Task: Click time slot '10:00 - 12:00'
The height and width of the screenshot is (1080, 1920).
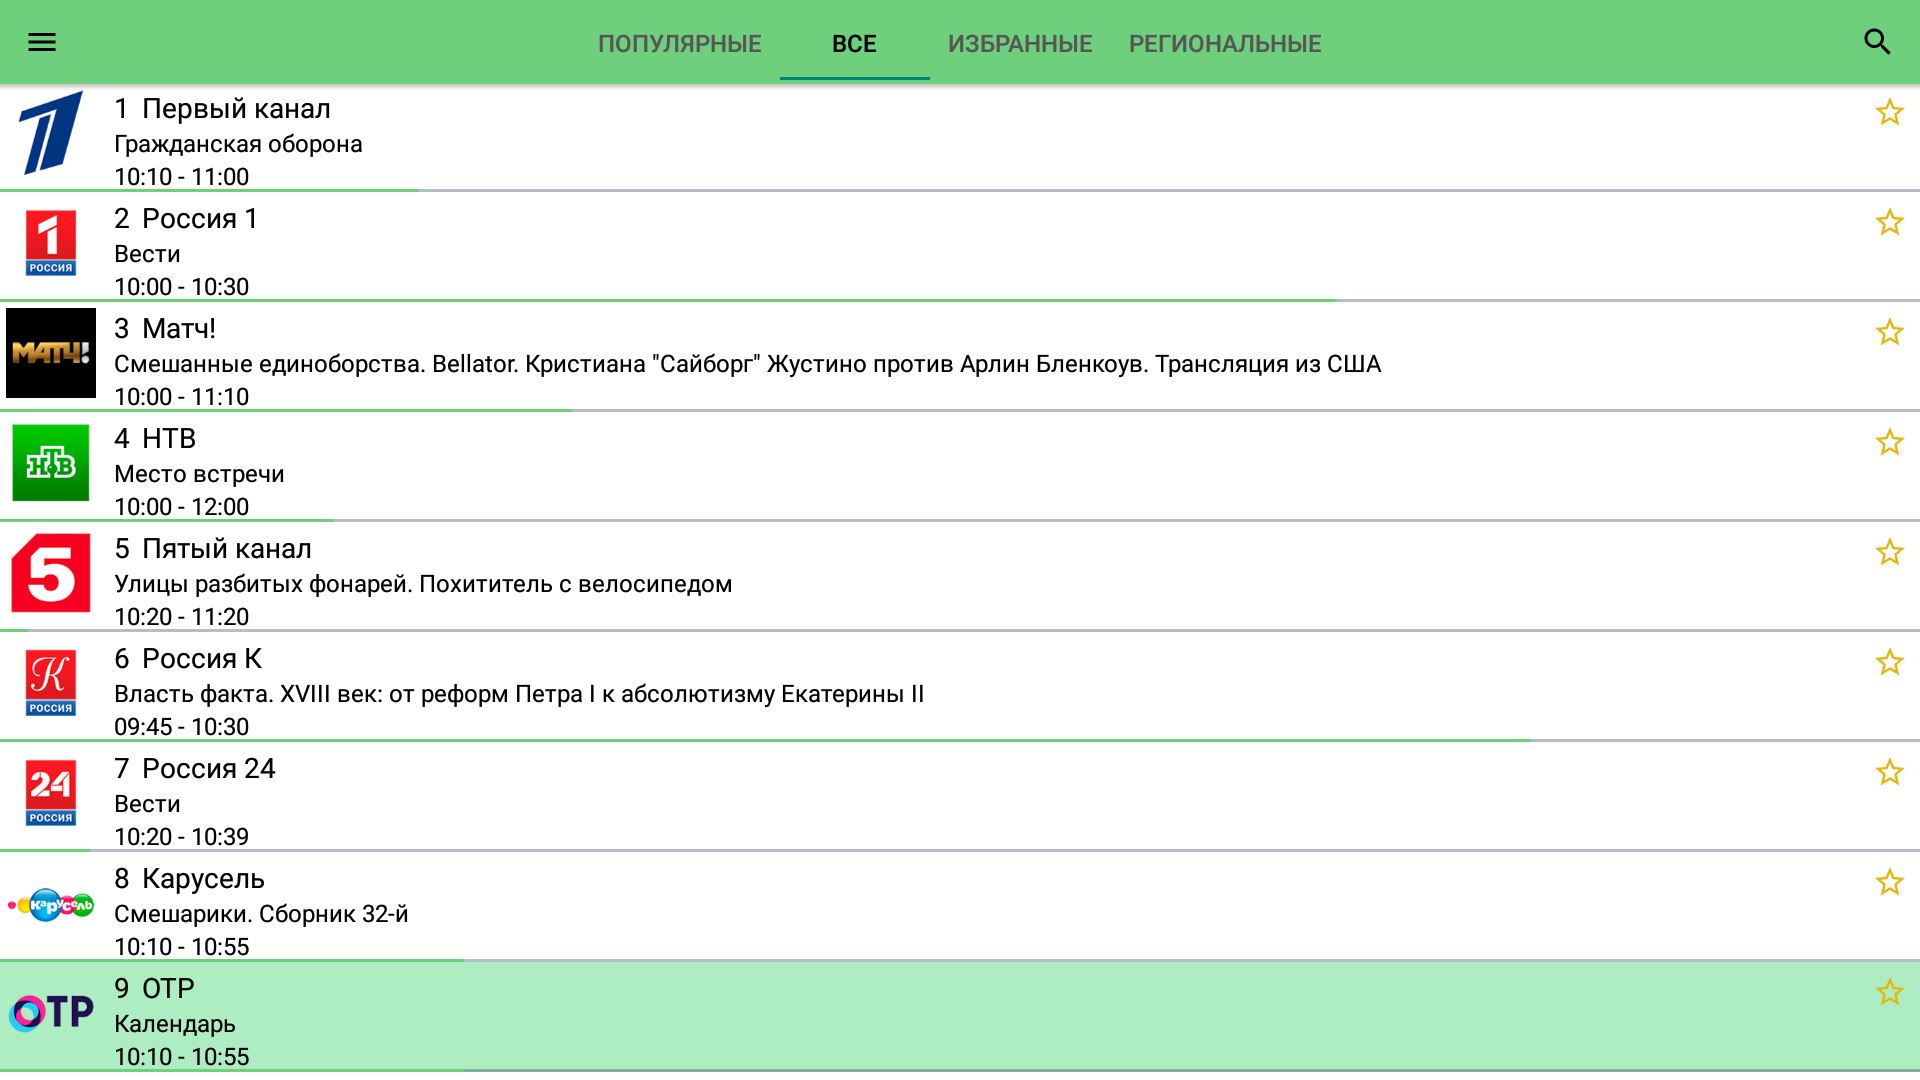Action: point(181,507)
